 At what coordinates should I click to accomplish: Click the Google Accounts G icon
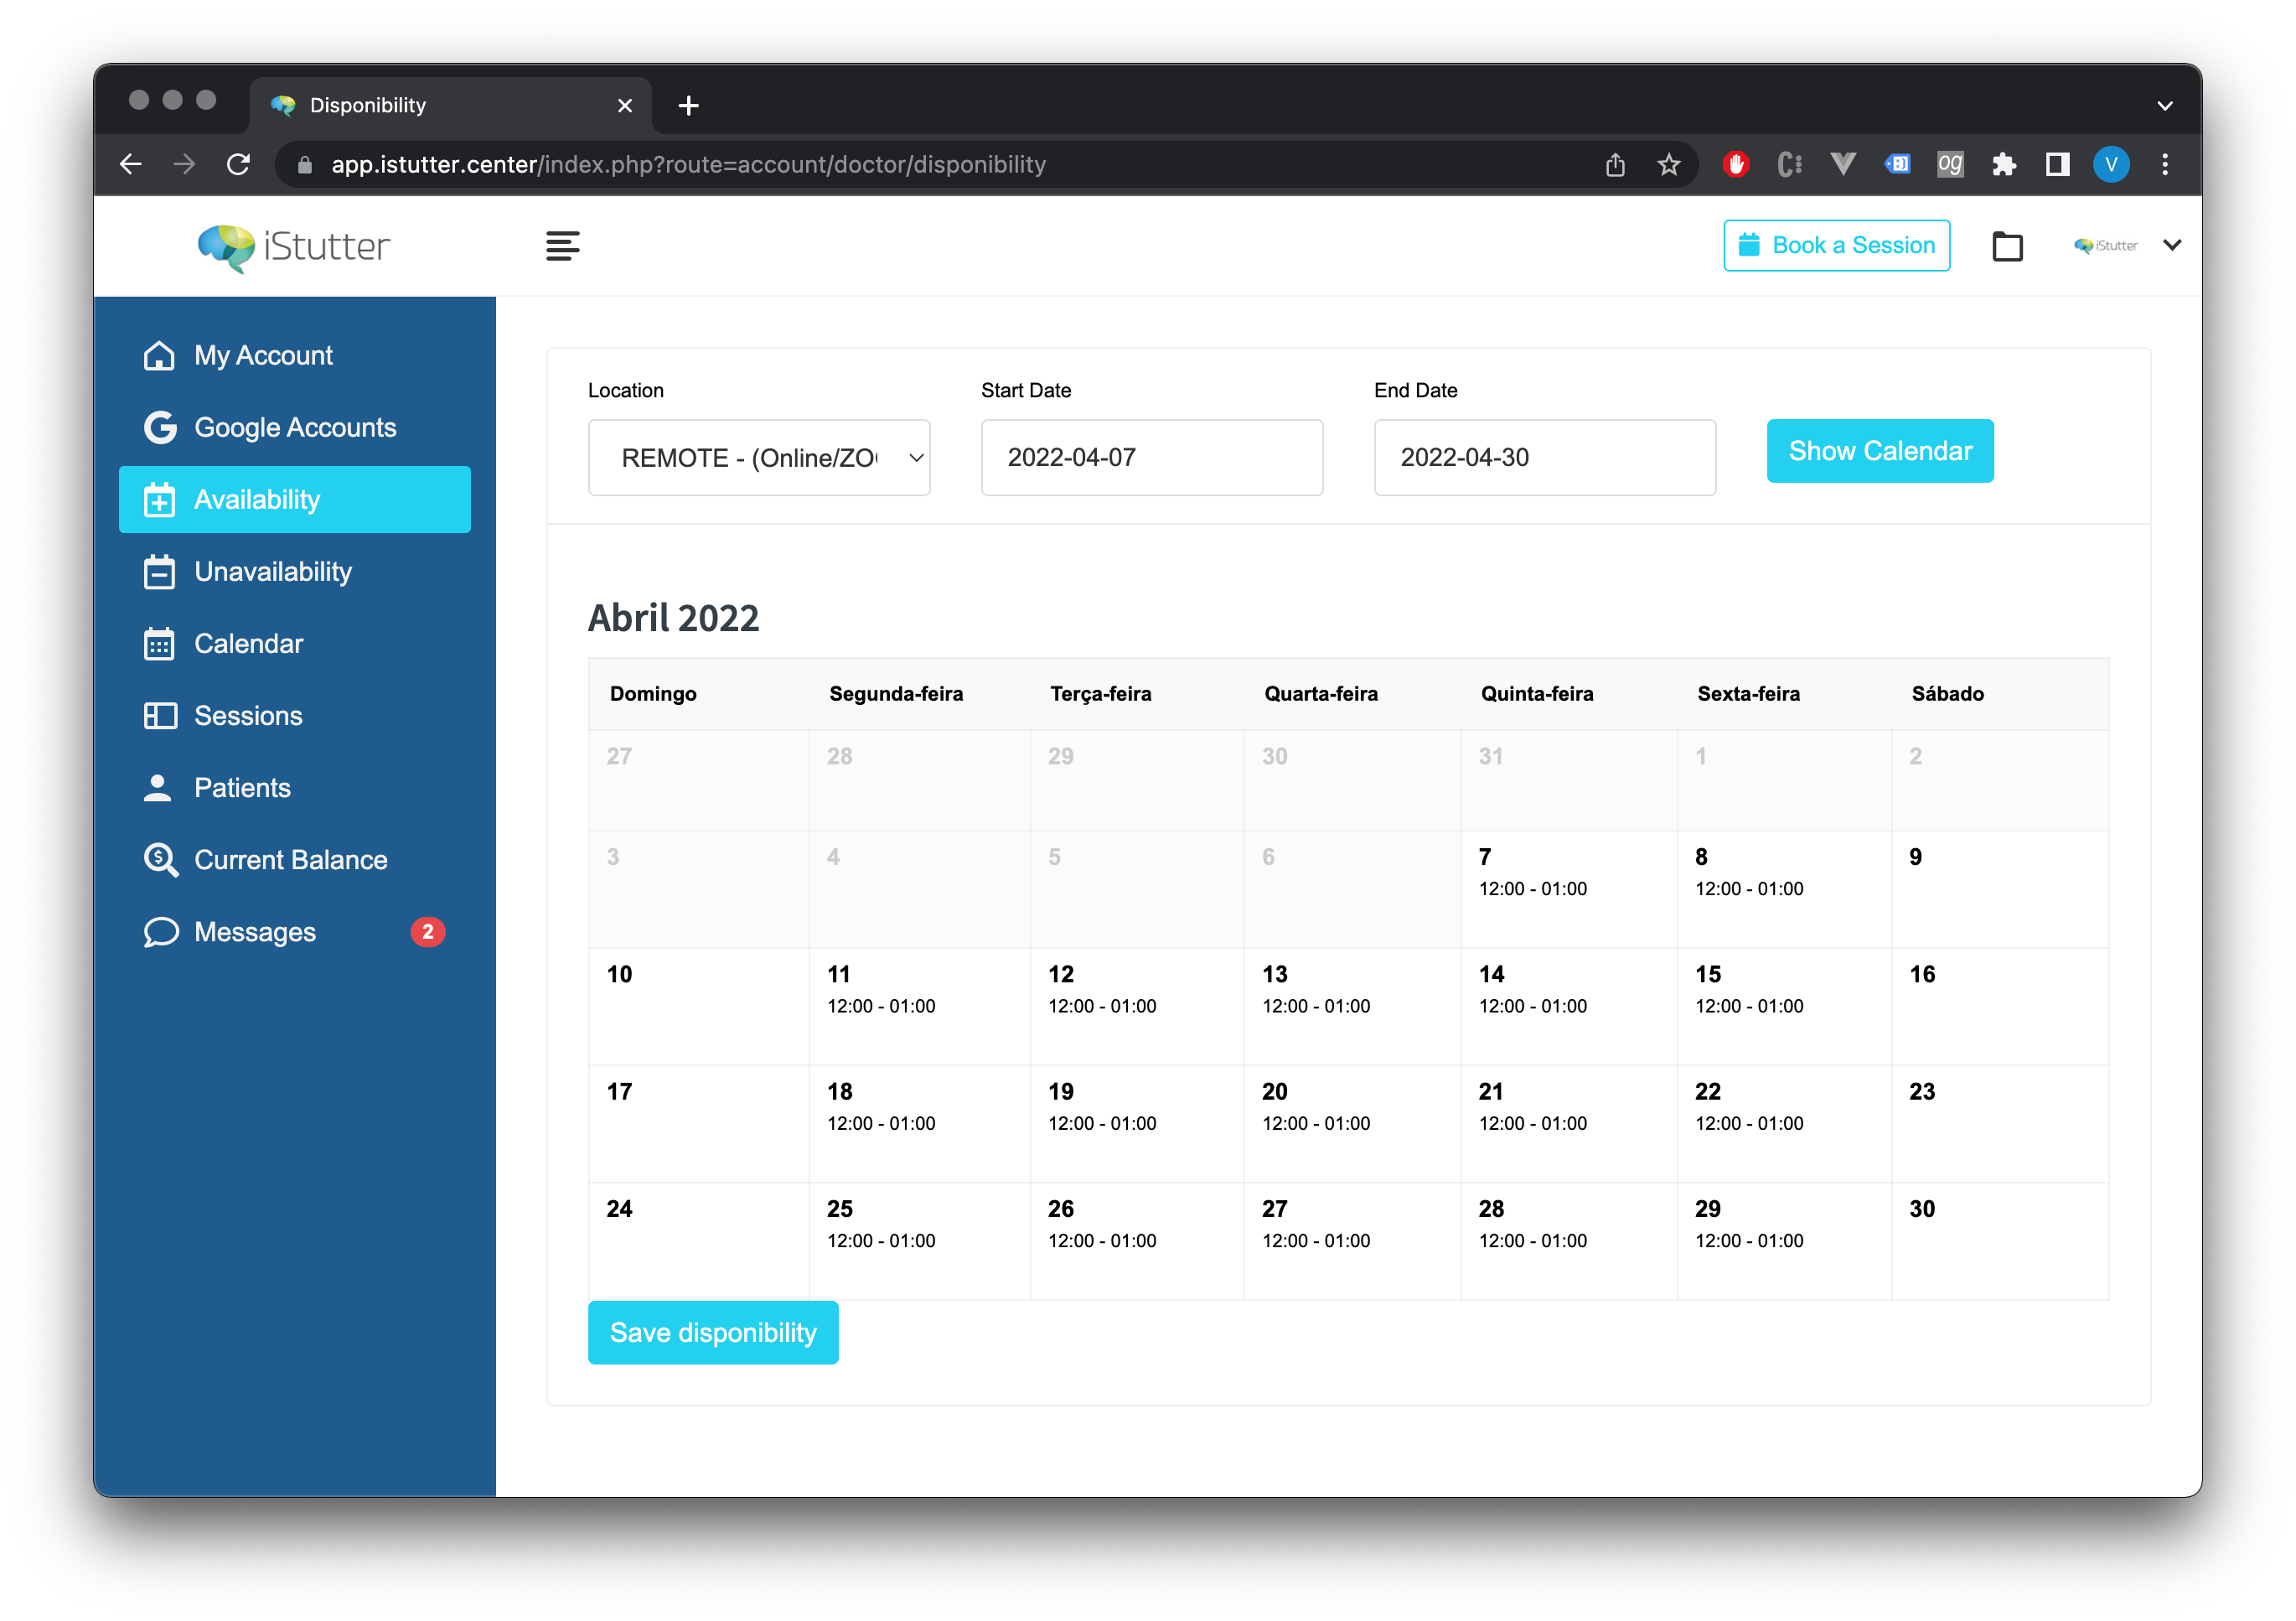159,427
